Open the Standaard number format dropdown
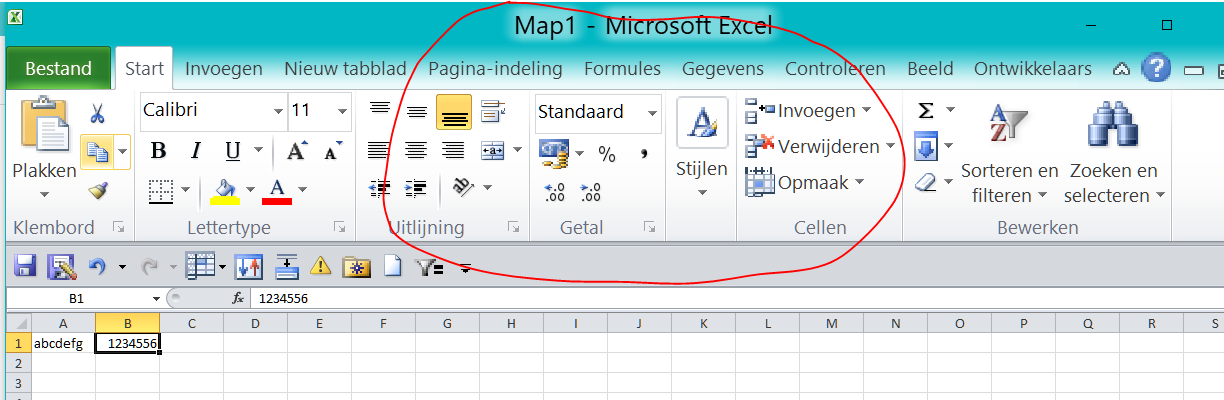 coord(653,112)
